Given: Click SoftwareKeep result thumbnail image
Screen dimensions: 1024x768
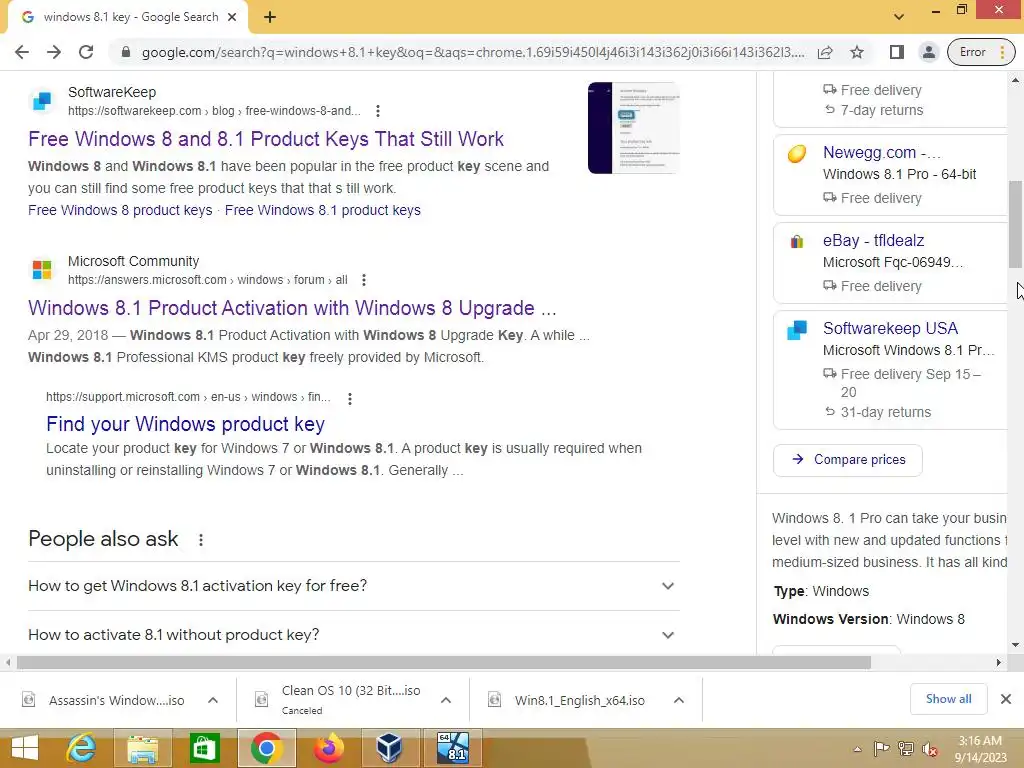Looking at the screenshot, I should (x=633, y=128).
